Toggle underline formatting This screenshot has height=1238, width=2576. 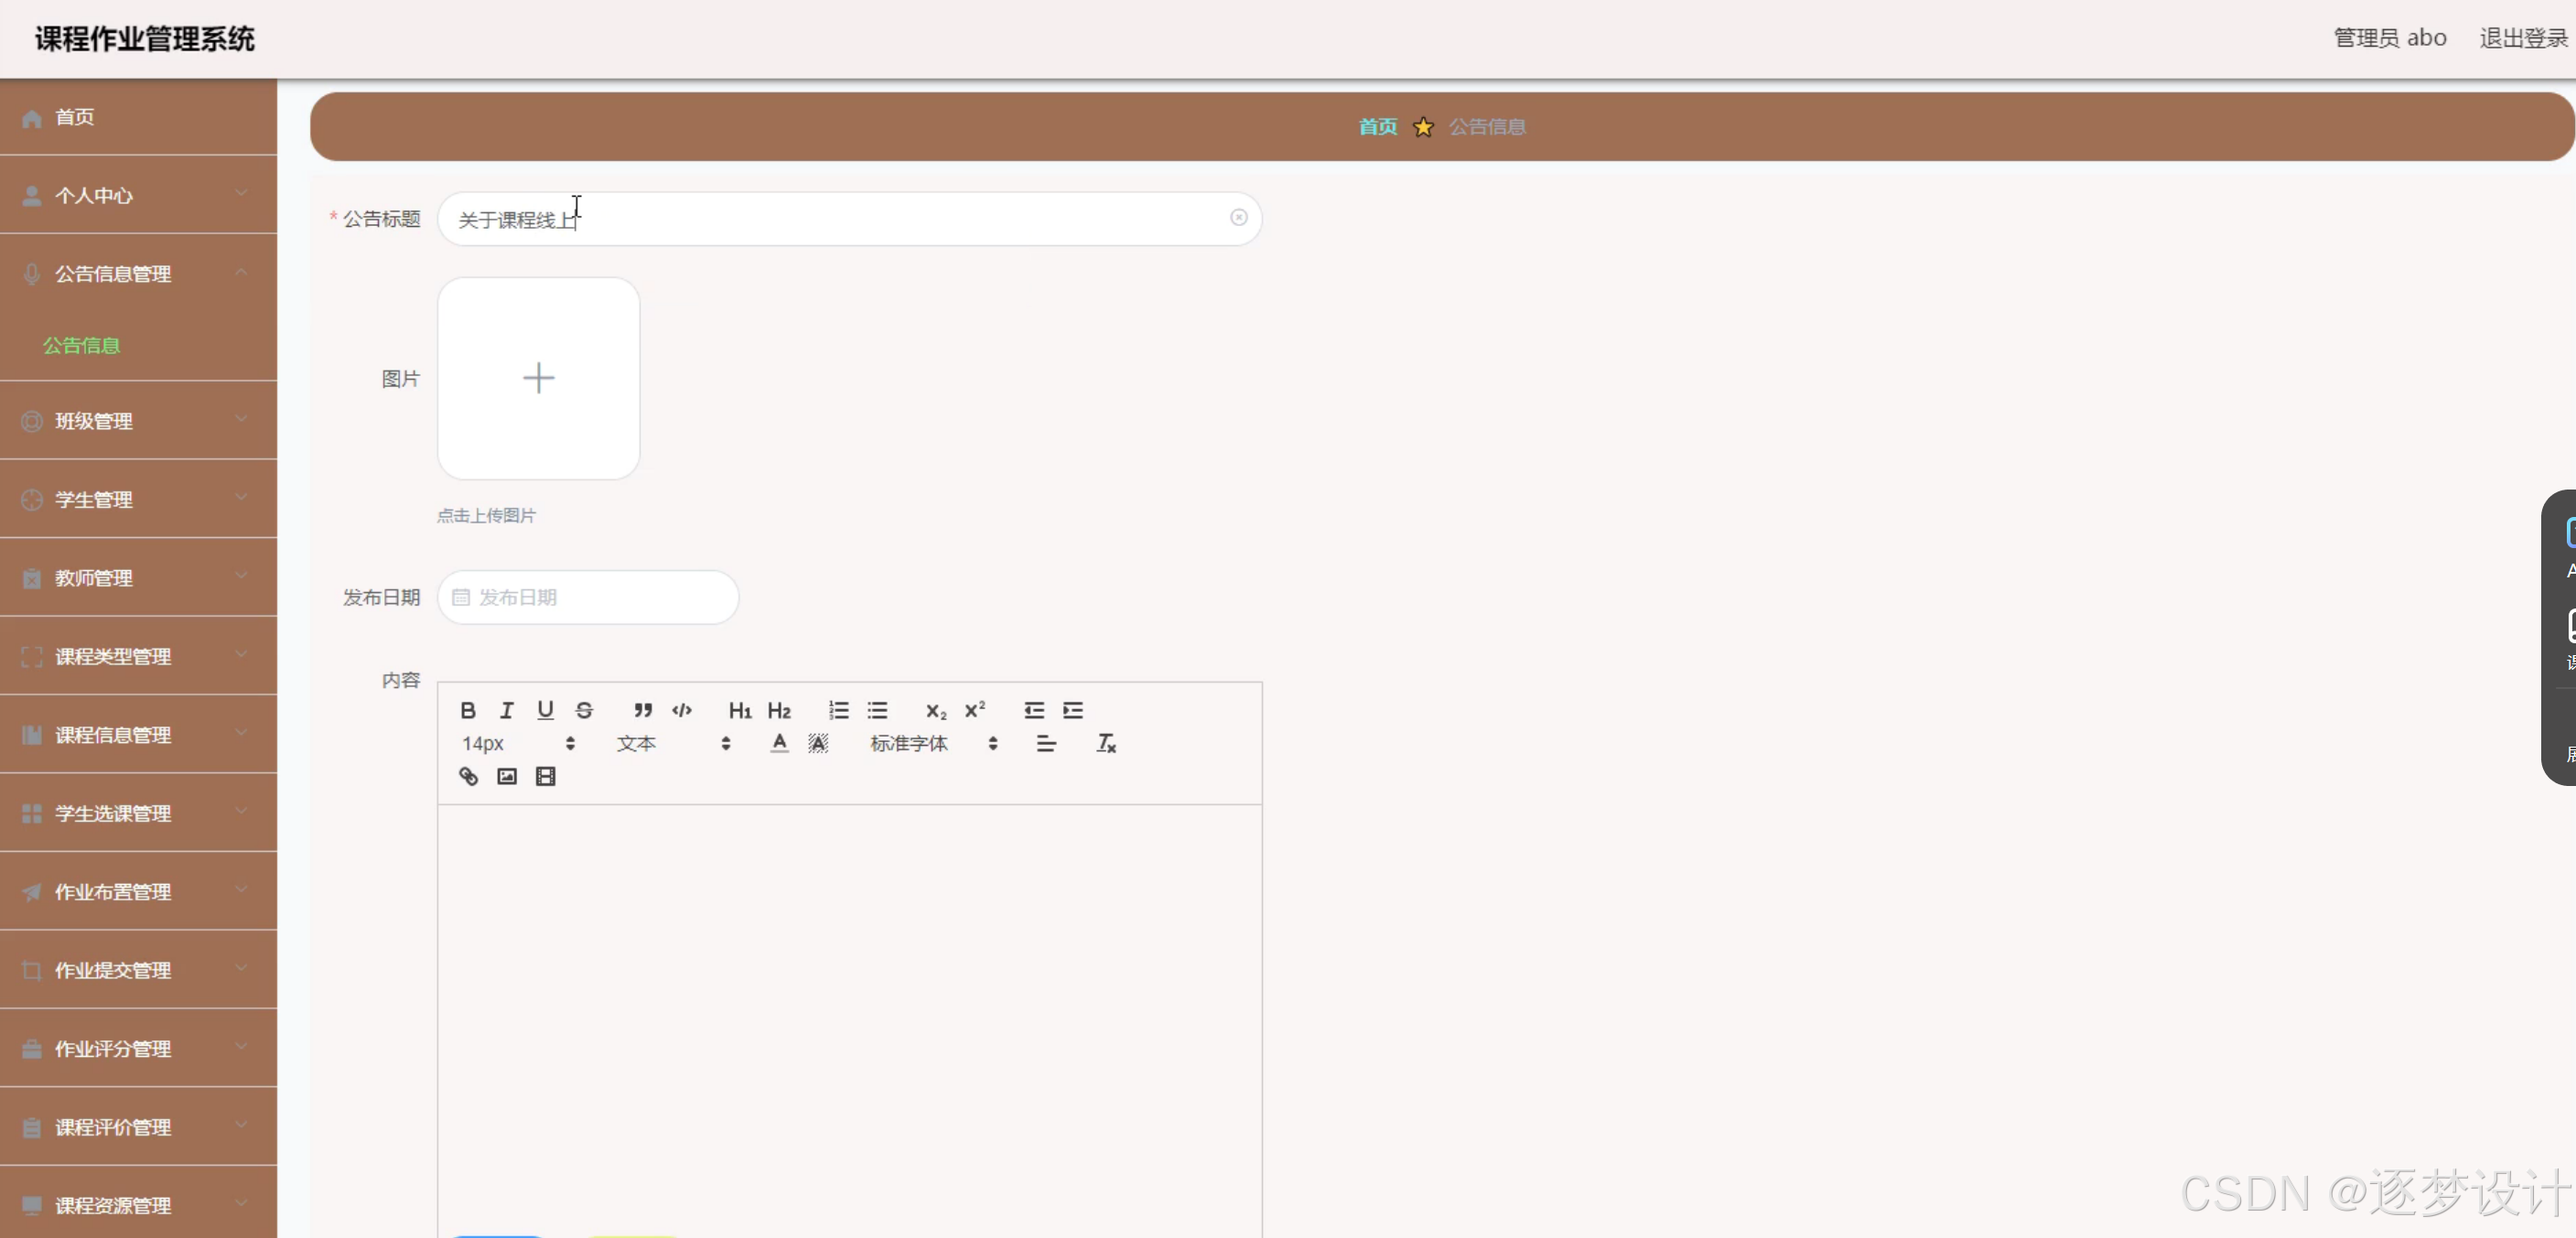pos(545,710)
